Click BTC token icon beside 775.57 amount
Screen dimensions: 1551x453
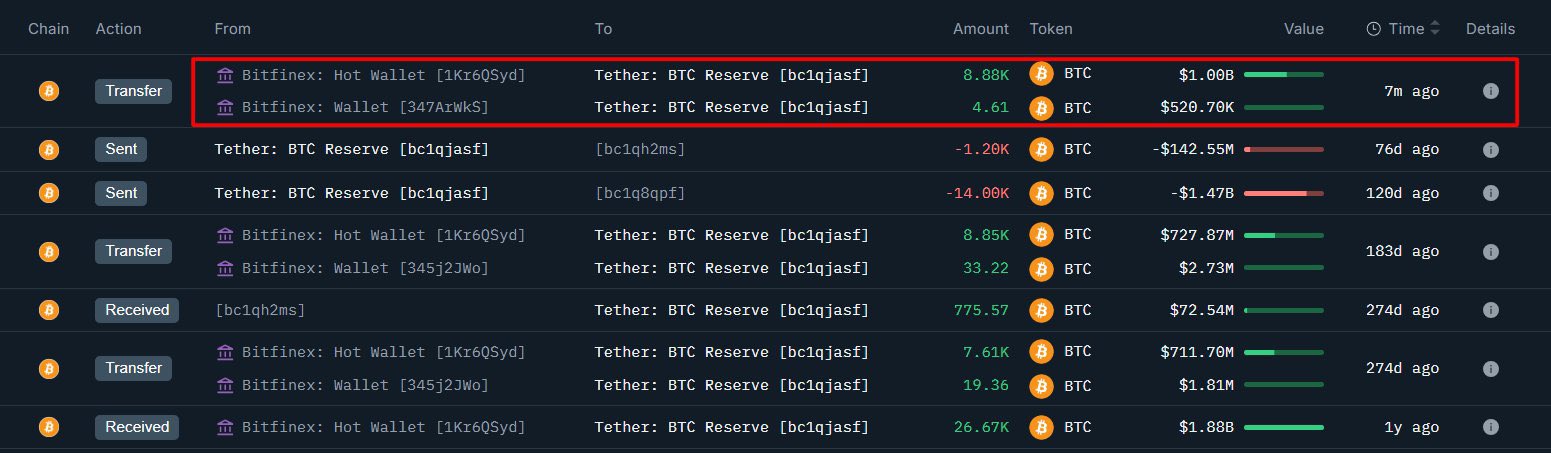[1042, 310]
